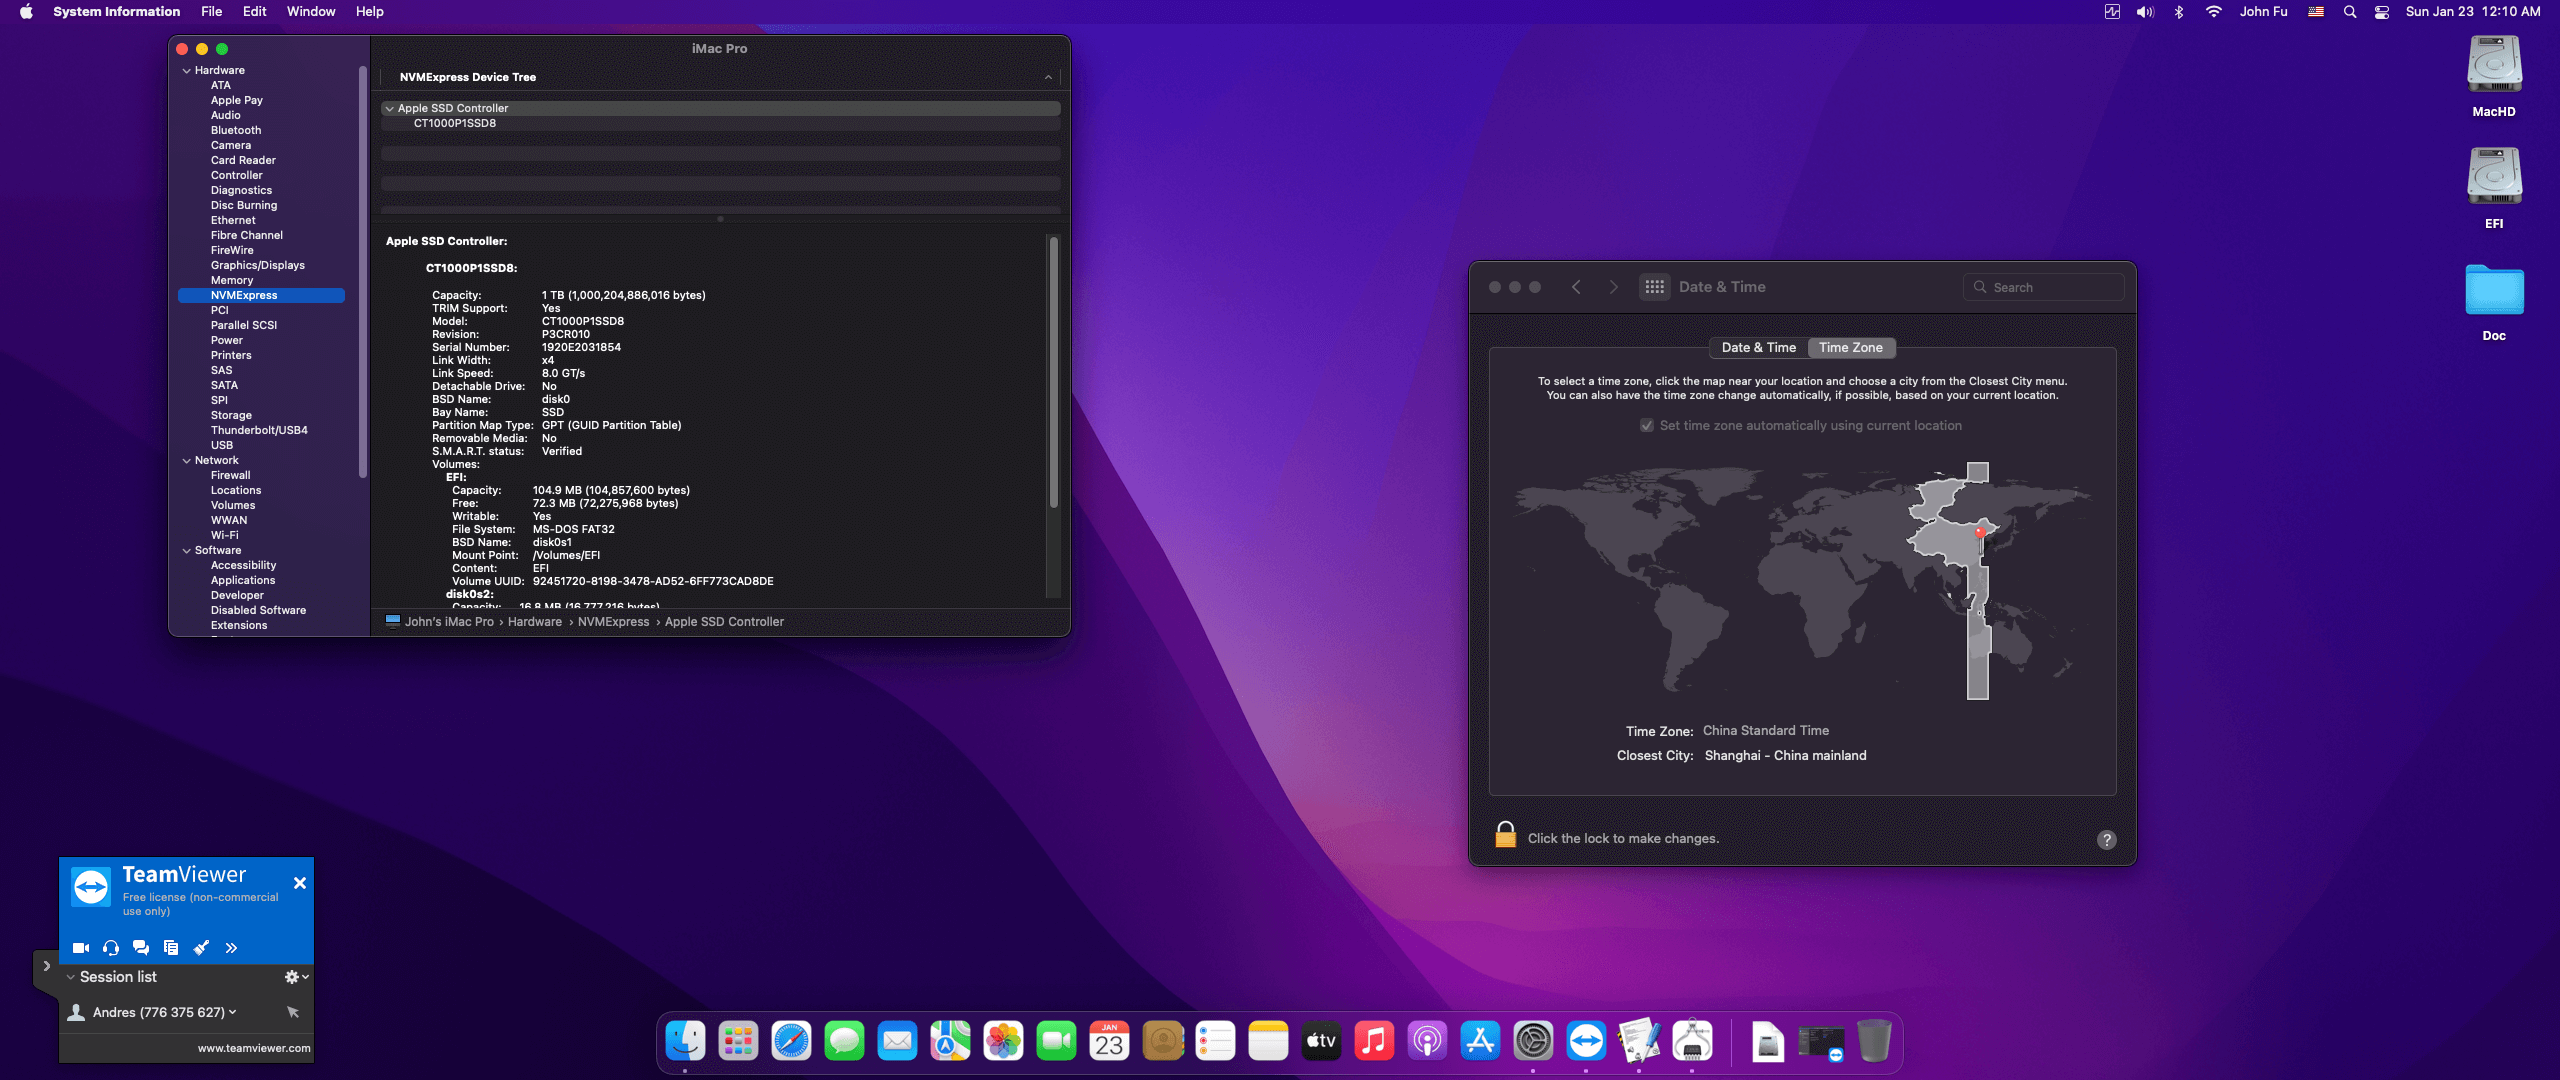Viewport: 2560px width, 1080px height.
Task: Open the Podcasts app in the Dock
Action: point(1428,1041)
